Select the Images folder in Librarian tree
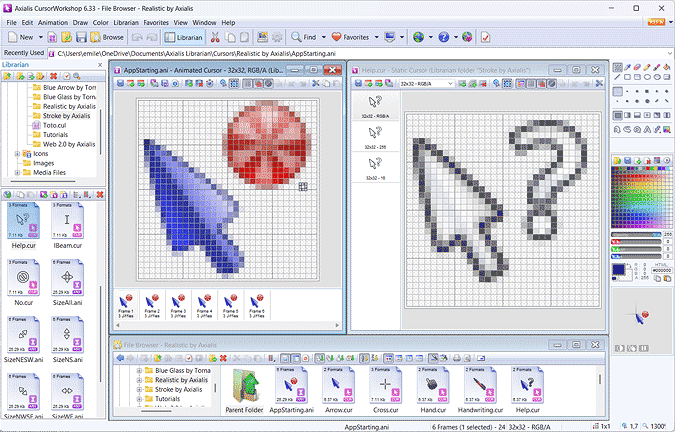 [43, 163]
